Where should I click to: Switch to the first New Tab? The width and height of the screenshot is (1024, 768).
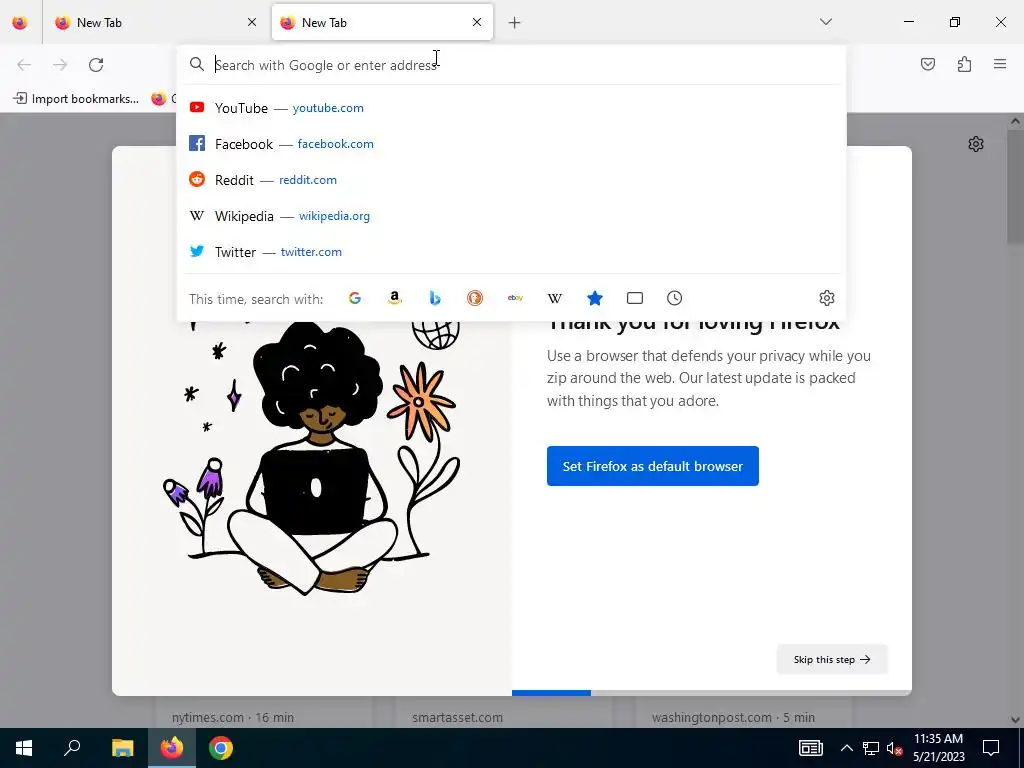tap(155, 22)
